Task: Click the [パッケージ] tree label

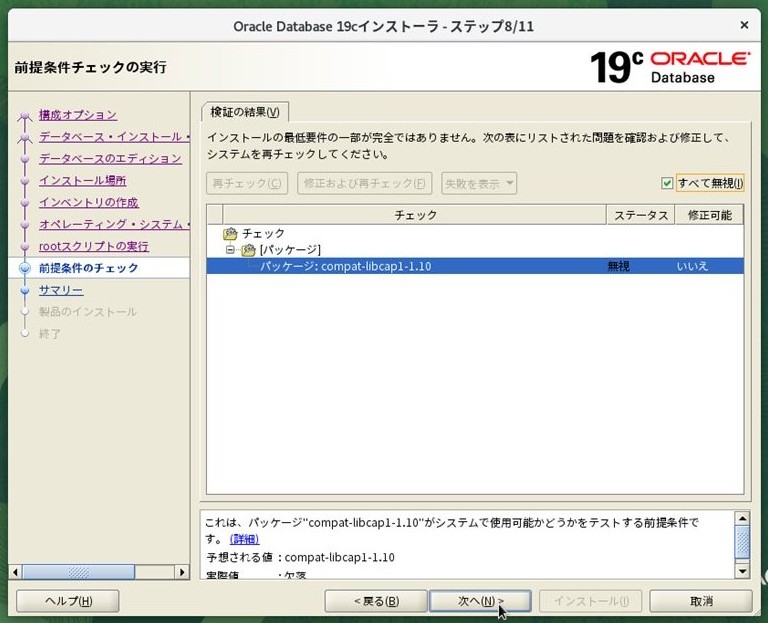Action: point(290,250)
